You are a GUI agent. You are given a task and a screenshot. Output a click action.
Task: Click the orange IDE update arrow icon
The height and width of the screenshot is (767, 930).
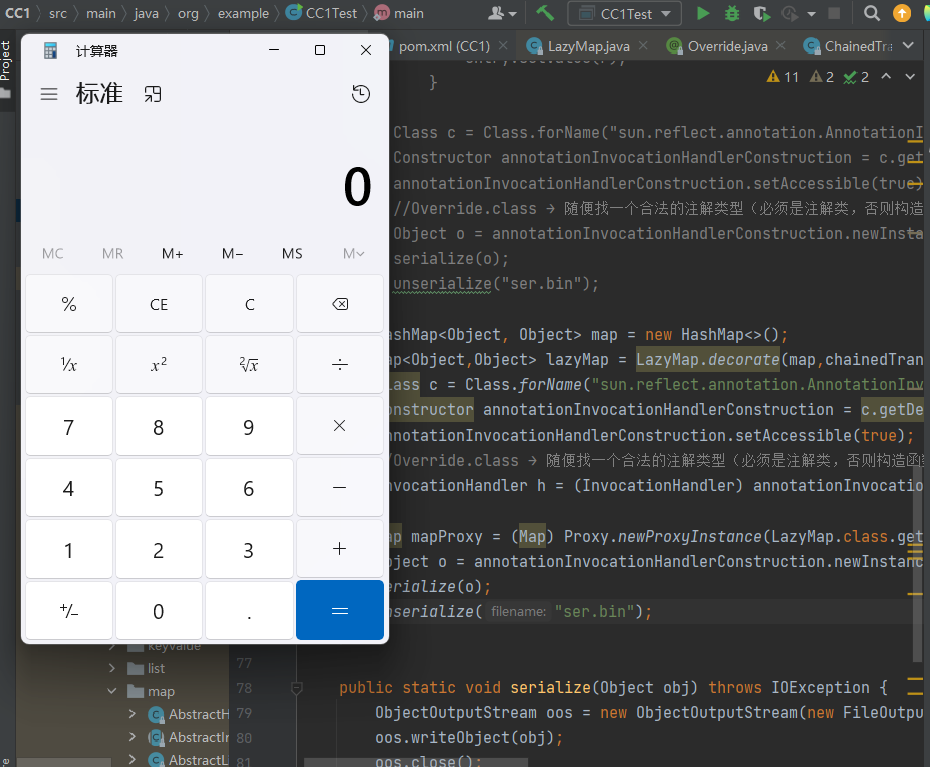pos(902,13)
